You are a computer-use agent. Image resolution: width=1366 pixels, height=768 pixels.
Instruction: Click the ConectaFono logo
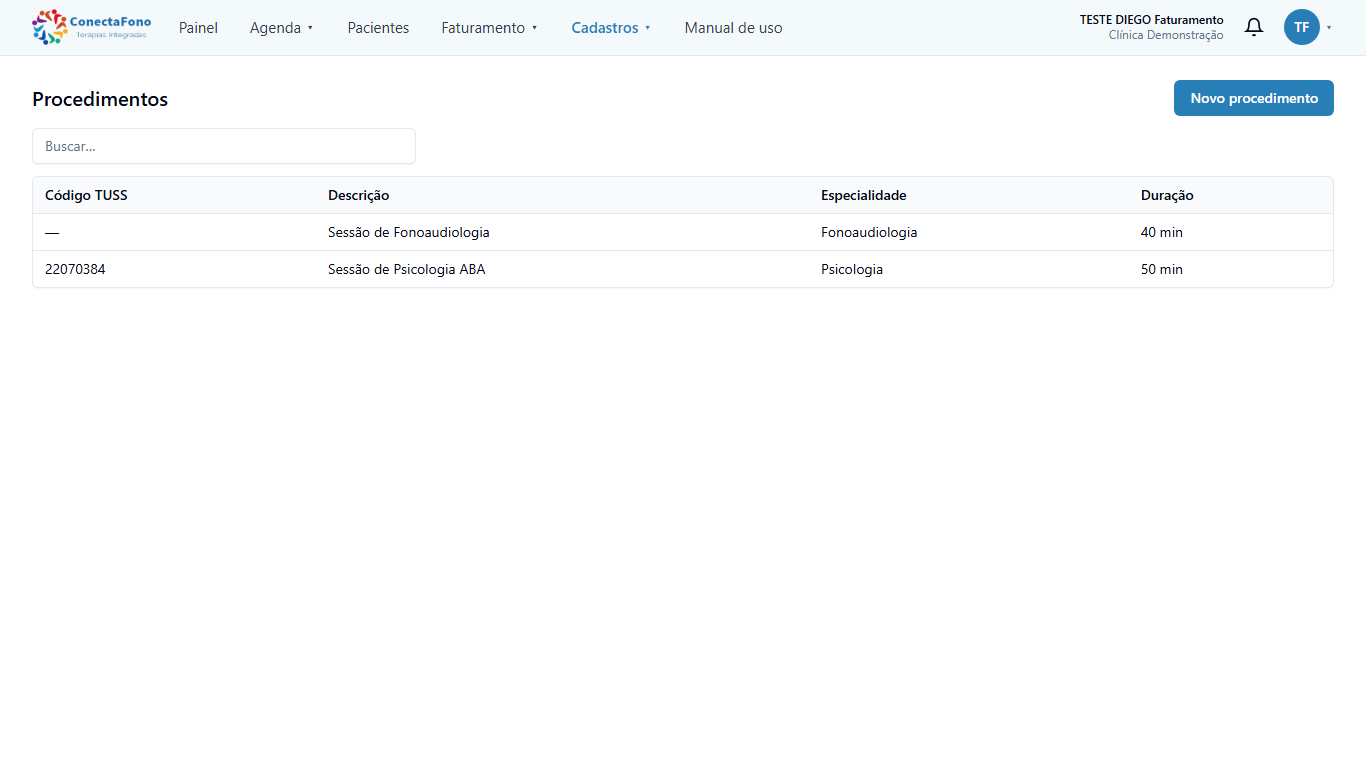(x=91, y=27)
